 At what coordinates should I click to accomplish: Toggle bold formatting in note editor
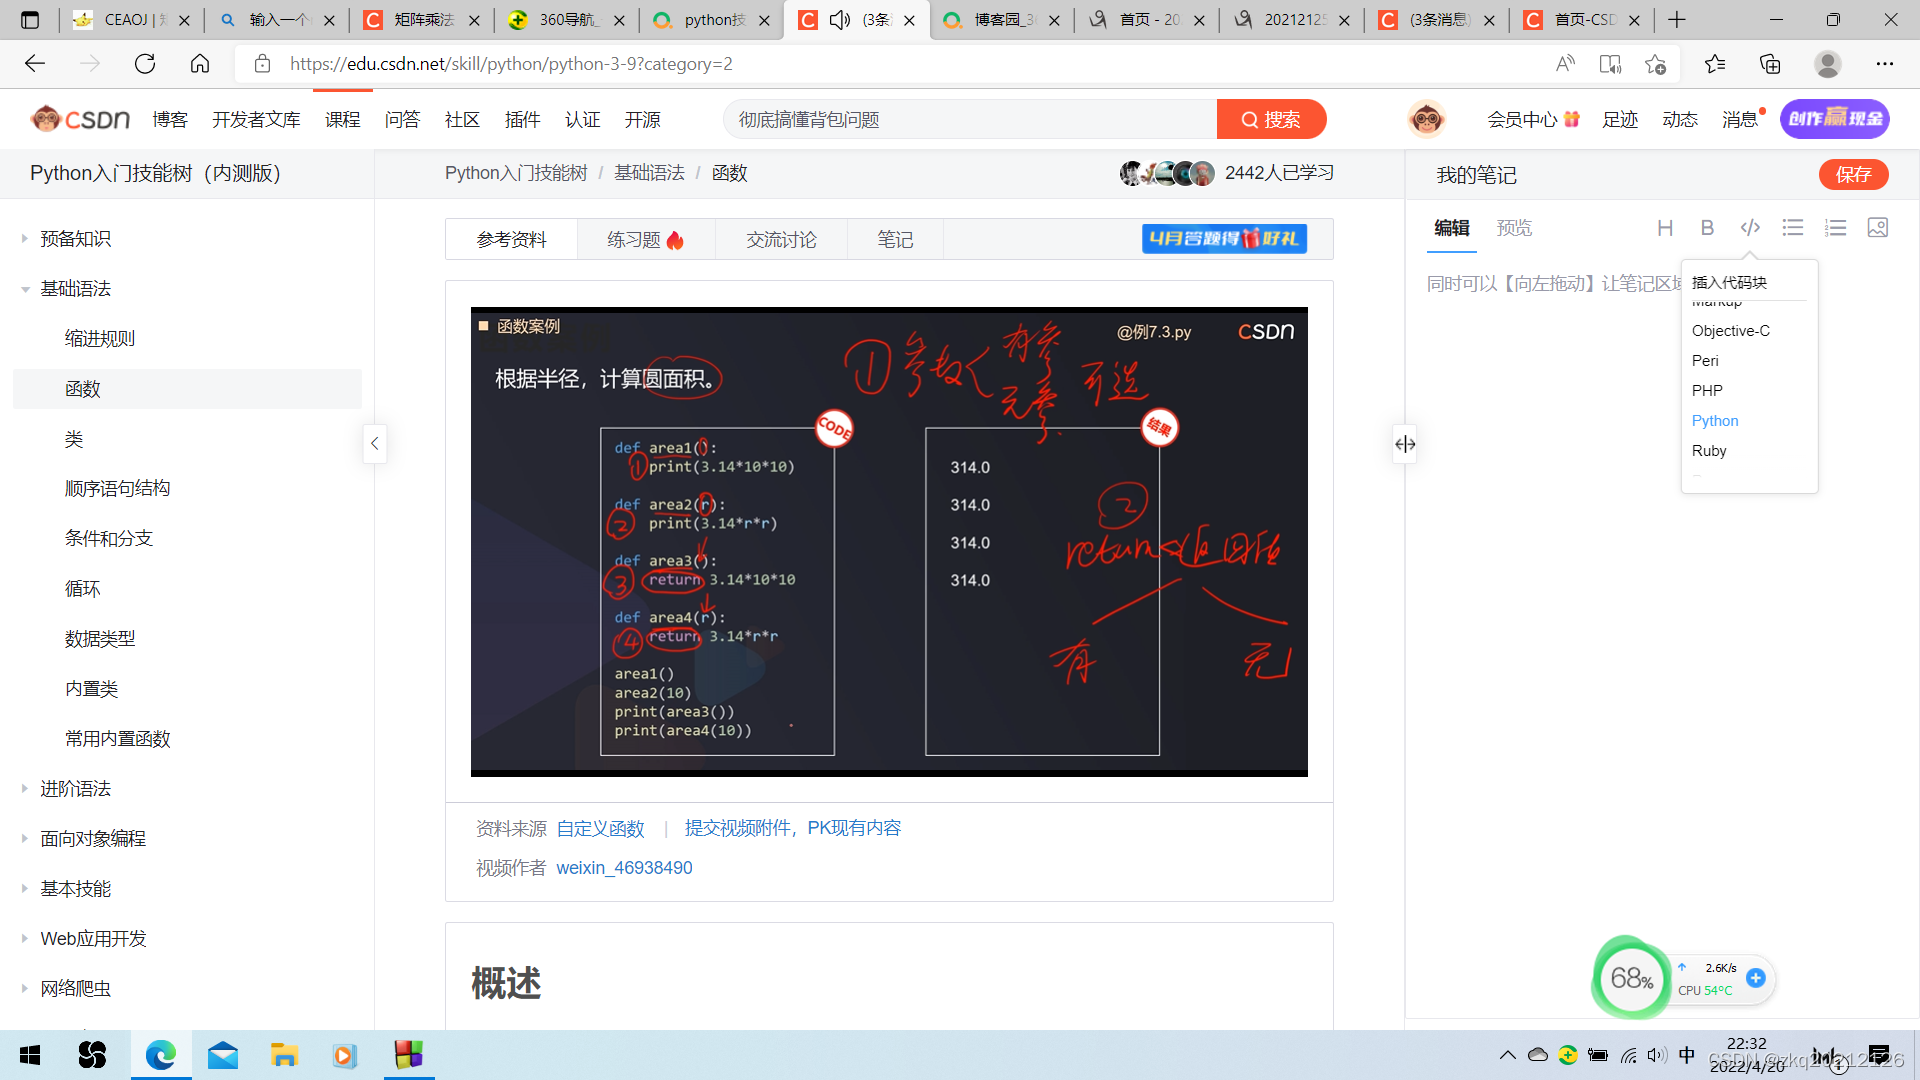coord(1707,228)
